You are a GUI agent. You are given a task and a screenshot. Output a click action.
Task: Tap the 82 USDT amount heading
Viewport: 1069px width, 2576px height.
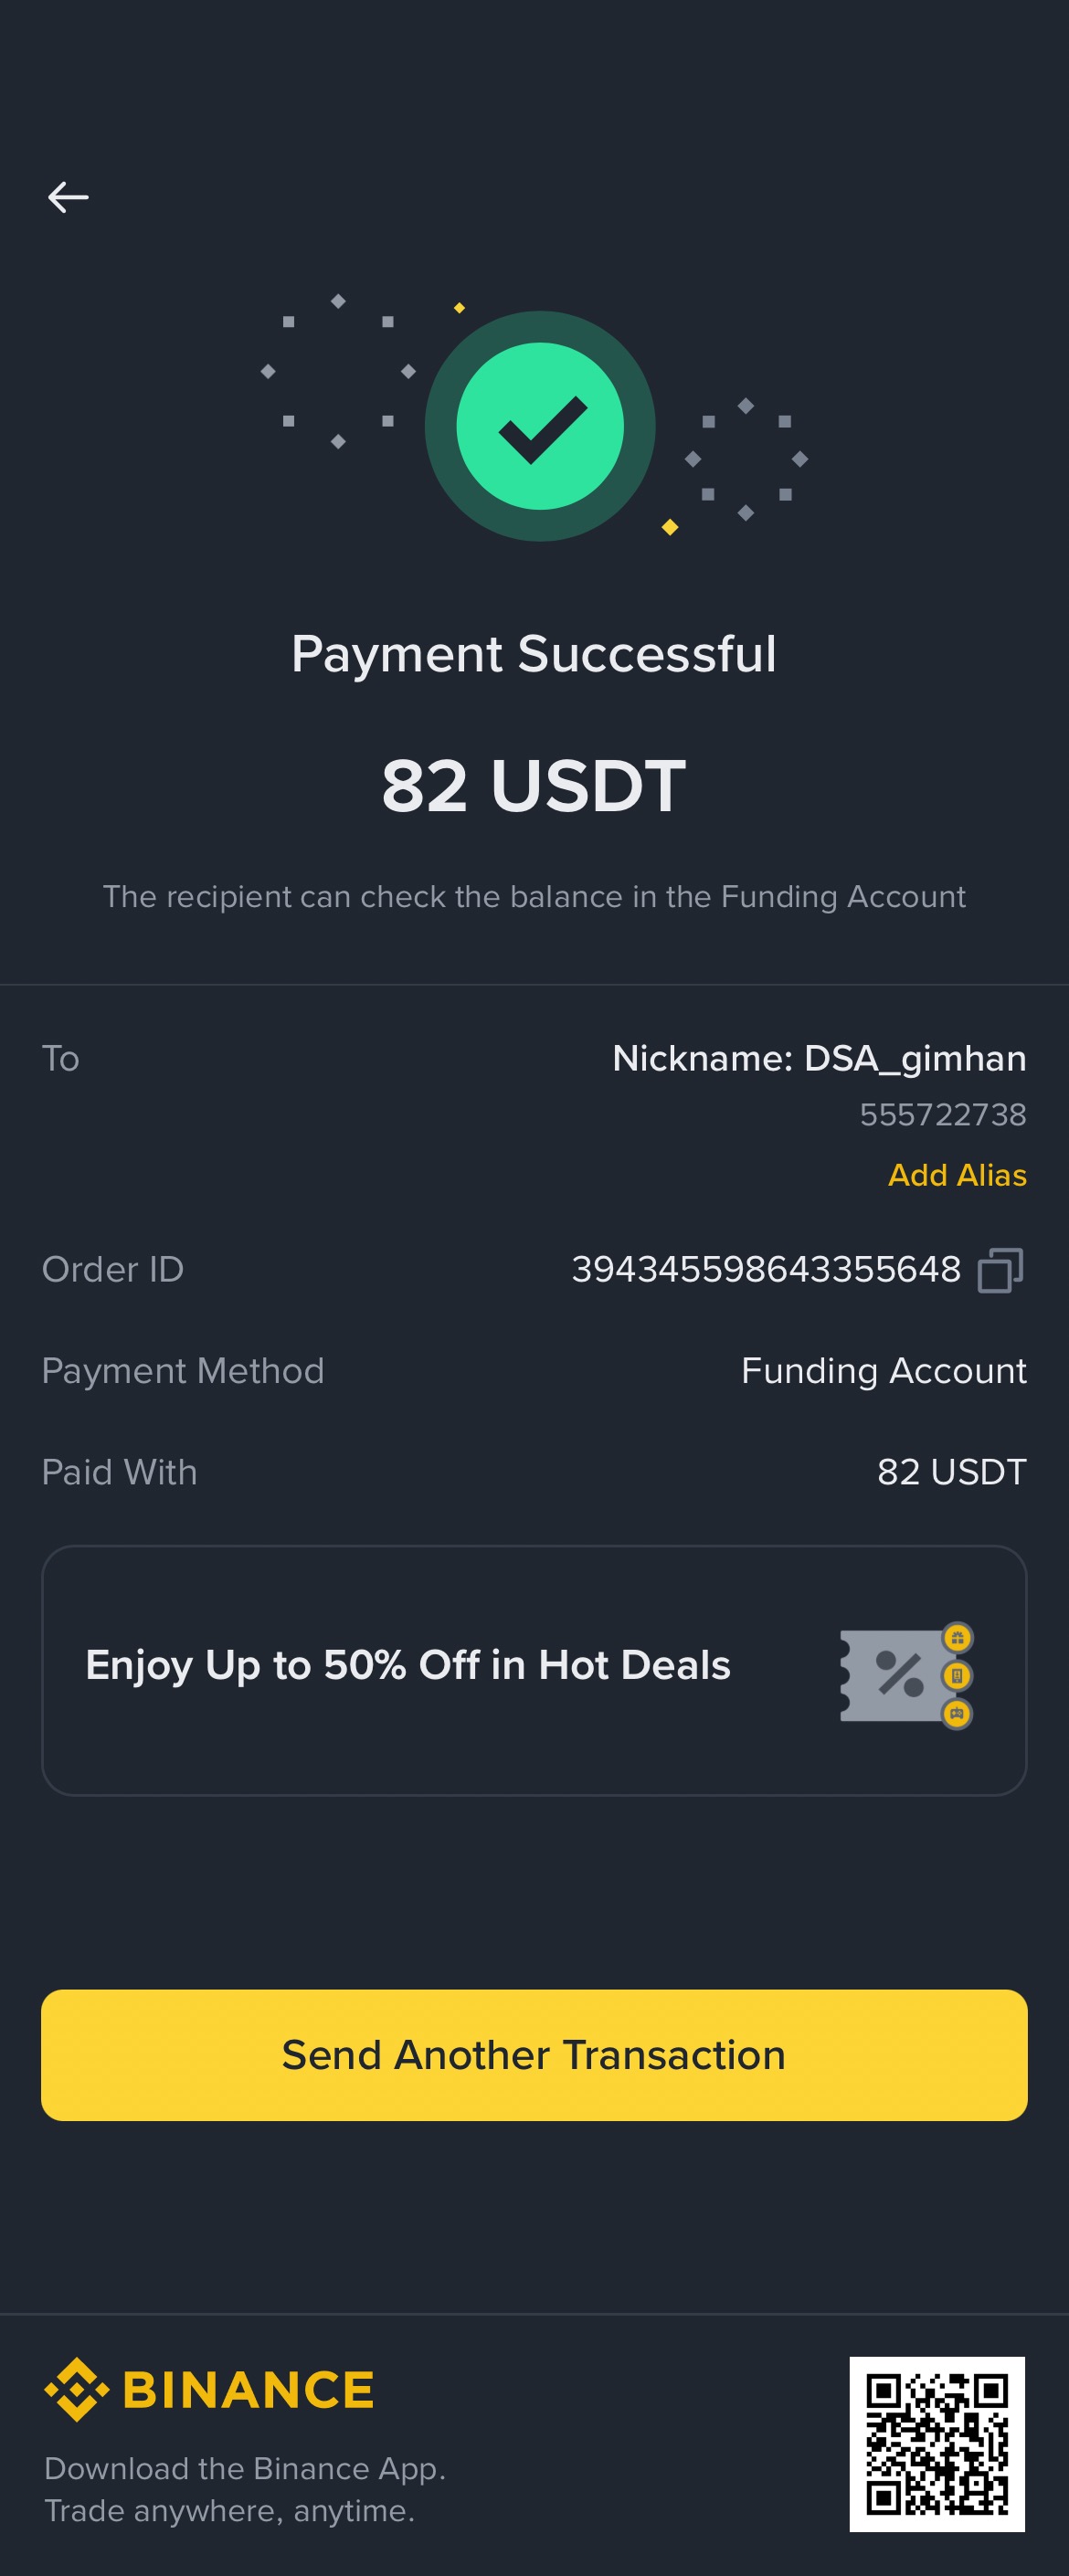tap(534, 786)
